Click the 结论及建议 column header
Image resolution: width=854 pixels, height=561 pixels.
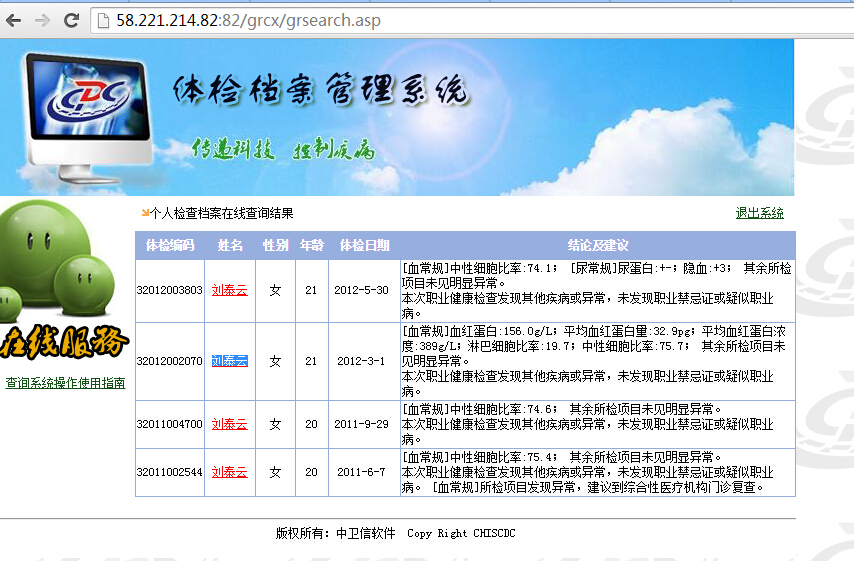[597, 246]
